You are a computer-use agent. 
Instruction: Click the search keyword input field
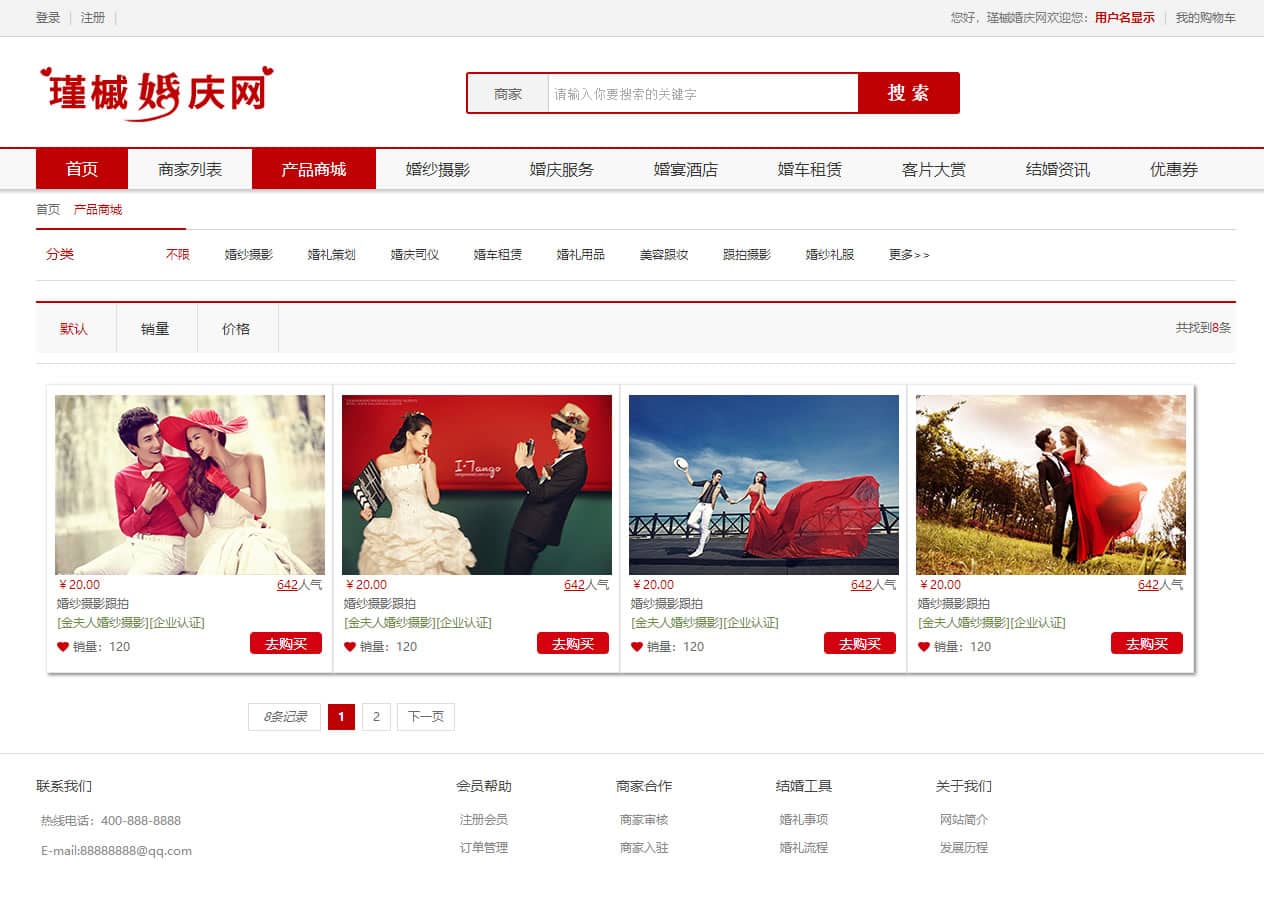pyautogui.click(x=703, y=94)
